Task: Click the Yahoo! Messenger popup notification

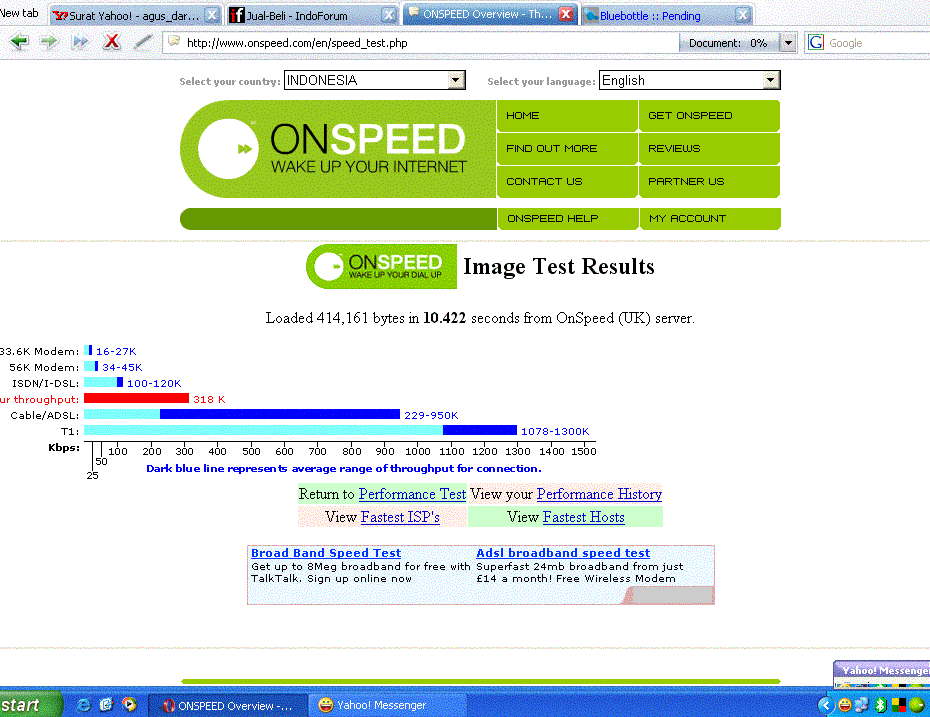Action: (883, 674)
